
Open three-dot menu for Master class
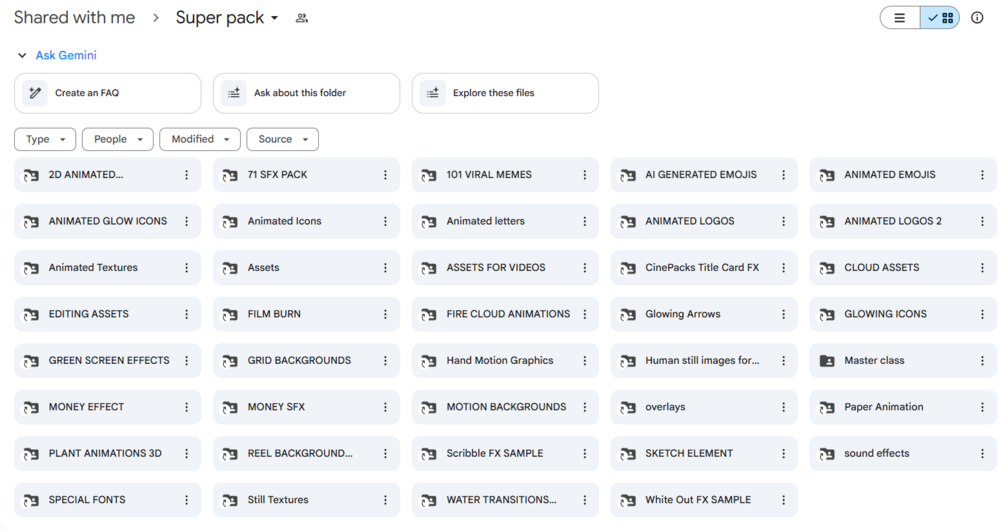click(982, 361)
